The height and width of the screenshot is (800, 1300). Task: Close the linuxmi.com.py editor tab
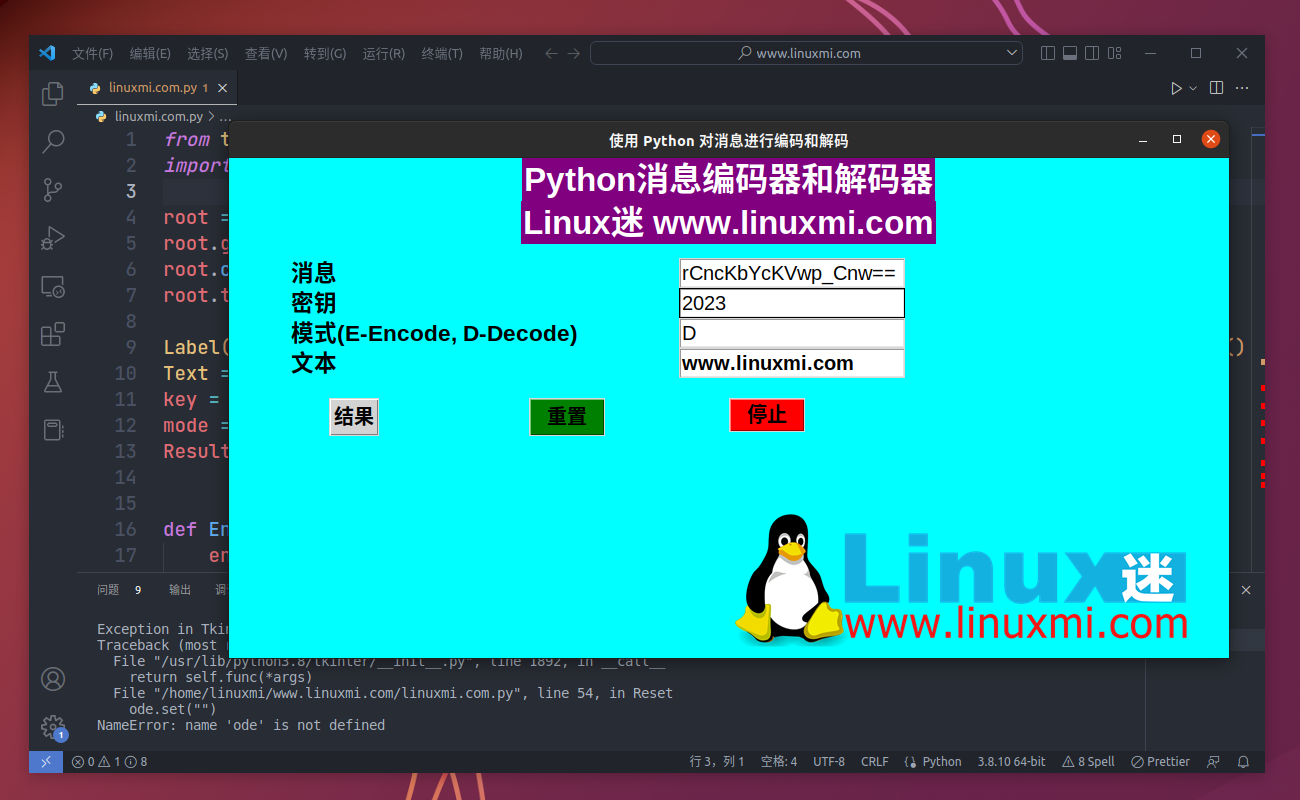(222, 88)
